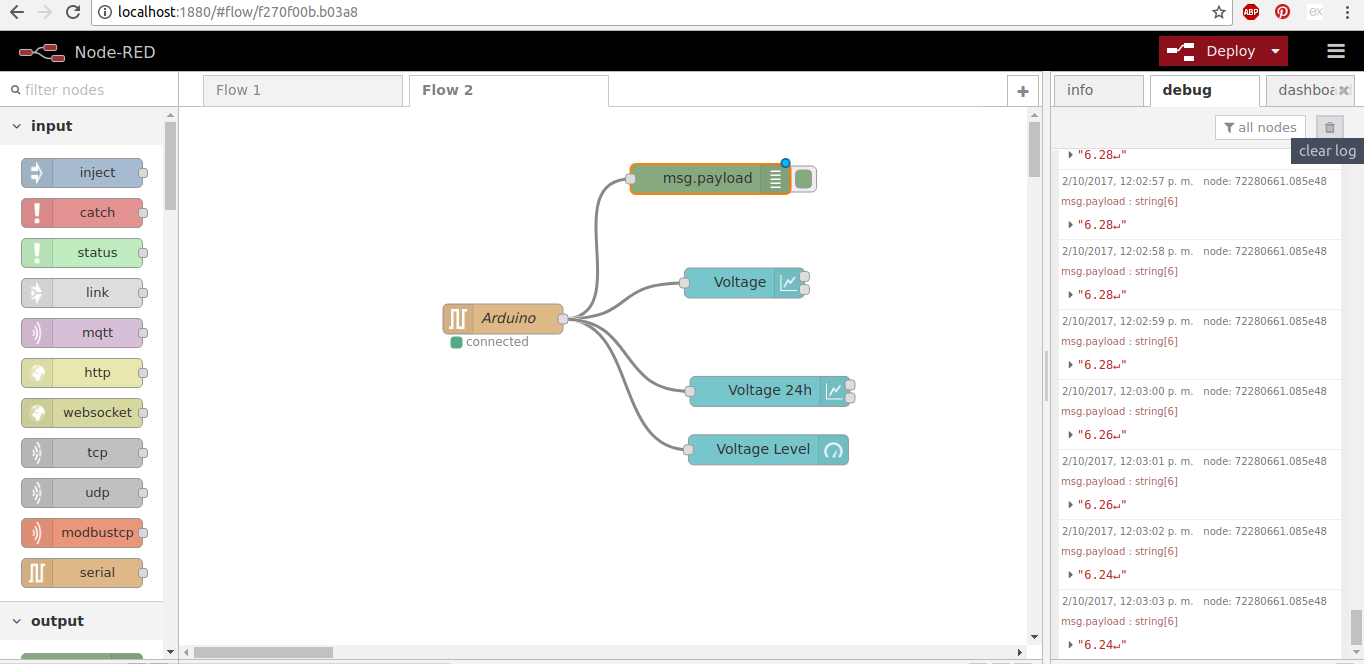
Task: Select the Voltage chart node
Action: point(744,283)
